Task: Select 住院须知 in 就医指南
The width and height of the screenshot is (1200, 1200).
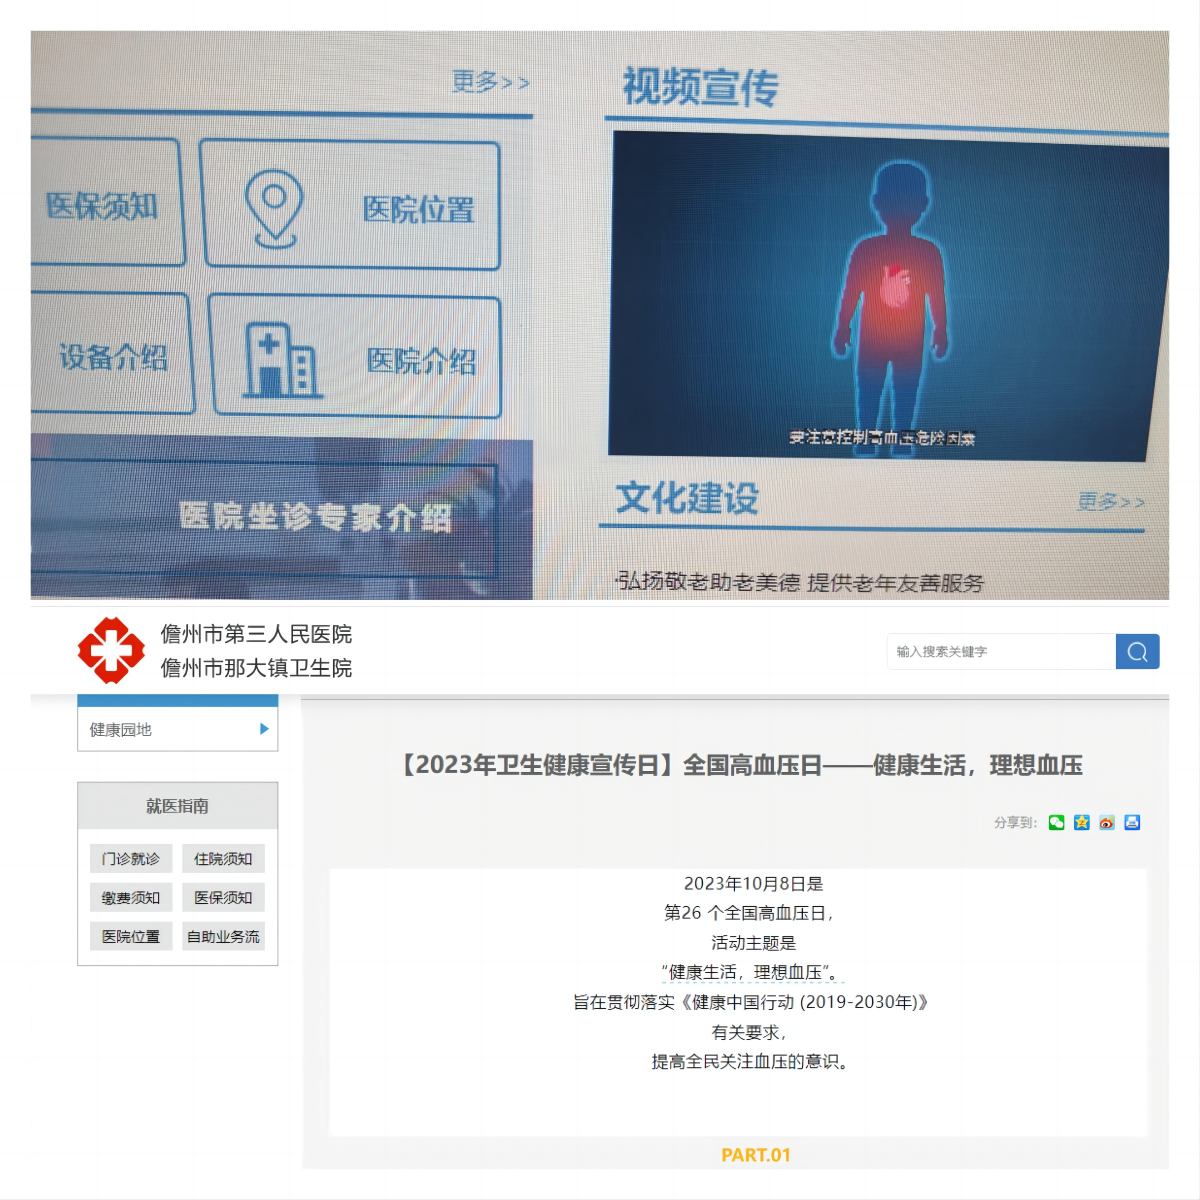Action: point(223,858)
